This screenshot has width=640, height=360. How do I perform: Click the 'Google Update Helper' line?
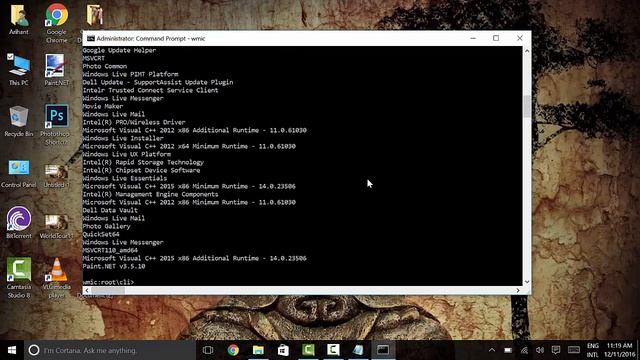click(119, 50)
